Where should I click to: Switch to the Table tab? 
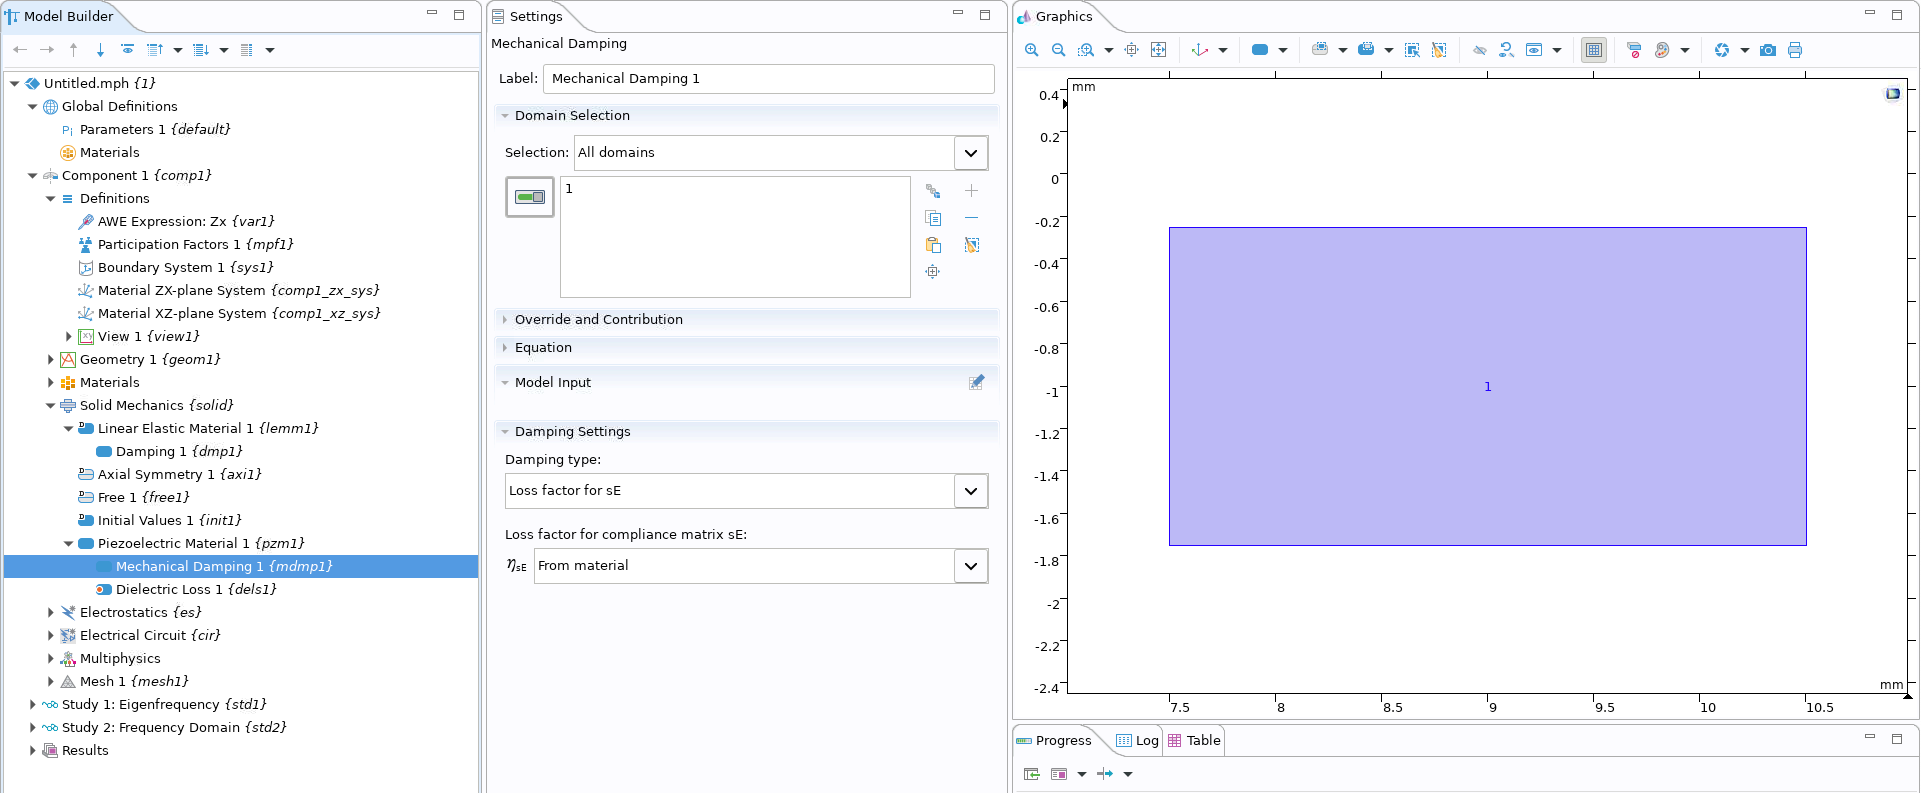(x=1194, y=741)
